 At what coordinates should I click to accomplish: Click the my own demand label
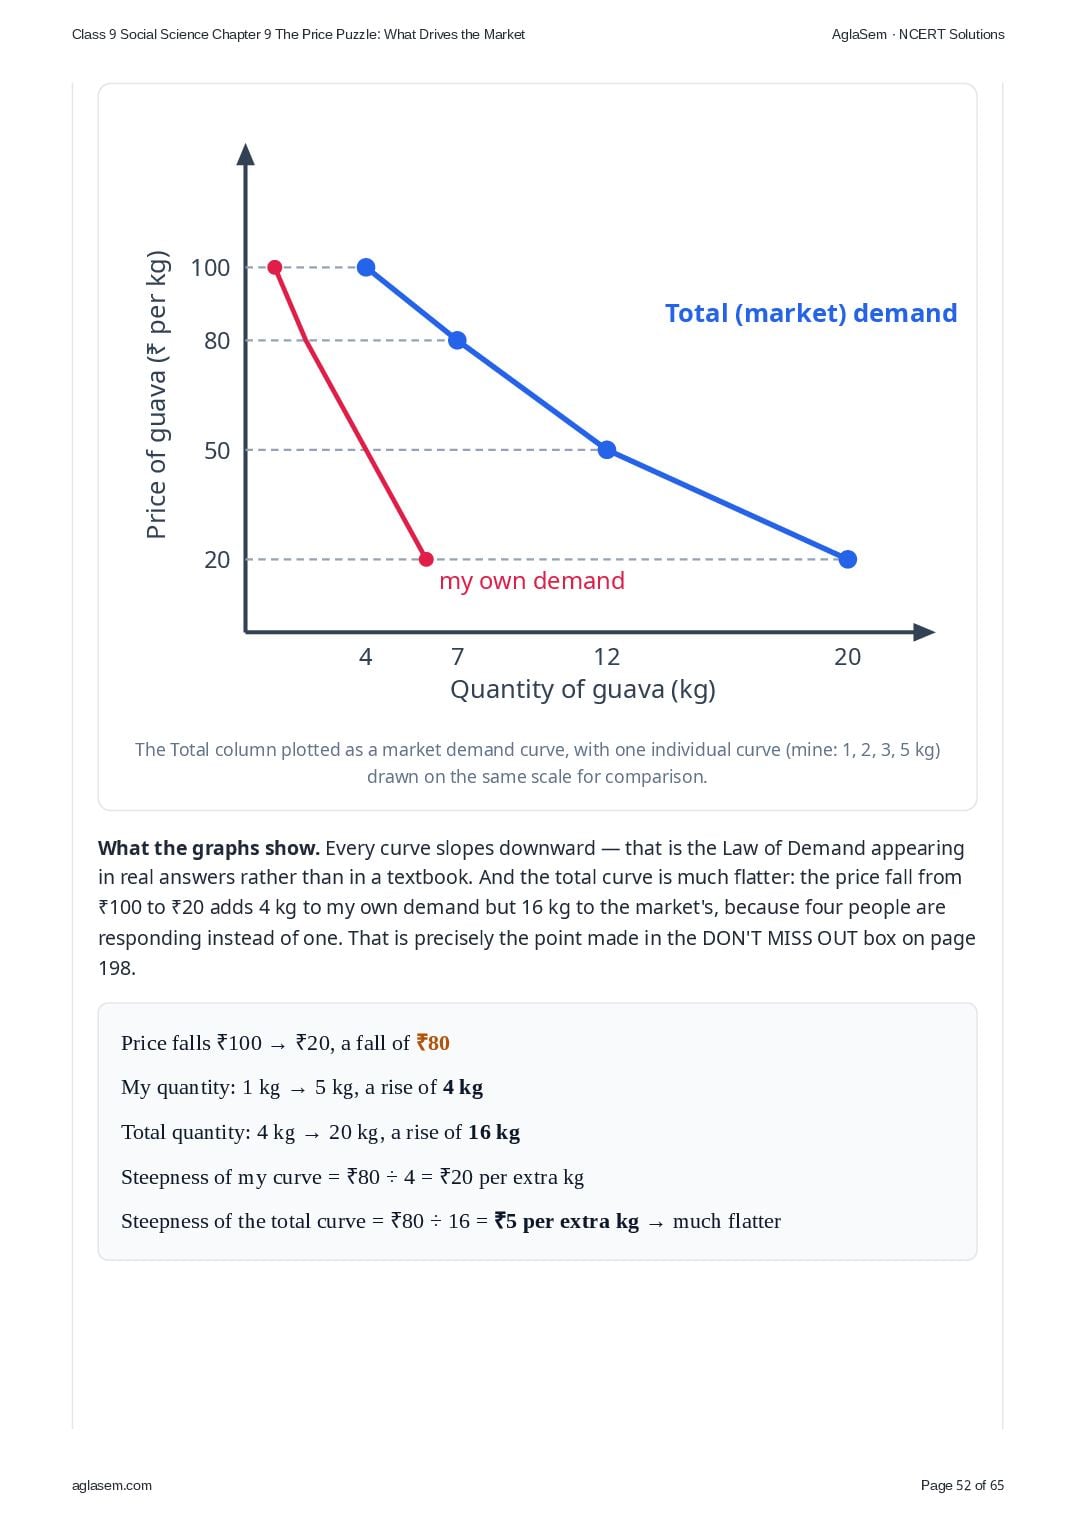coord(532,581)
